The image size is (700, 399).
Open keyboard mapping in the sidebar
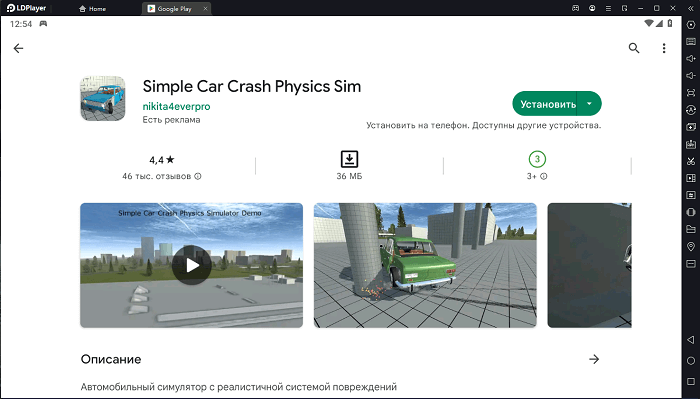691,42
